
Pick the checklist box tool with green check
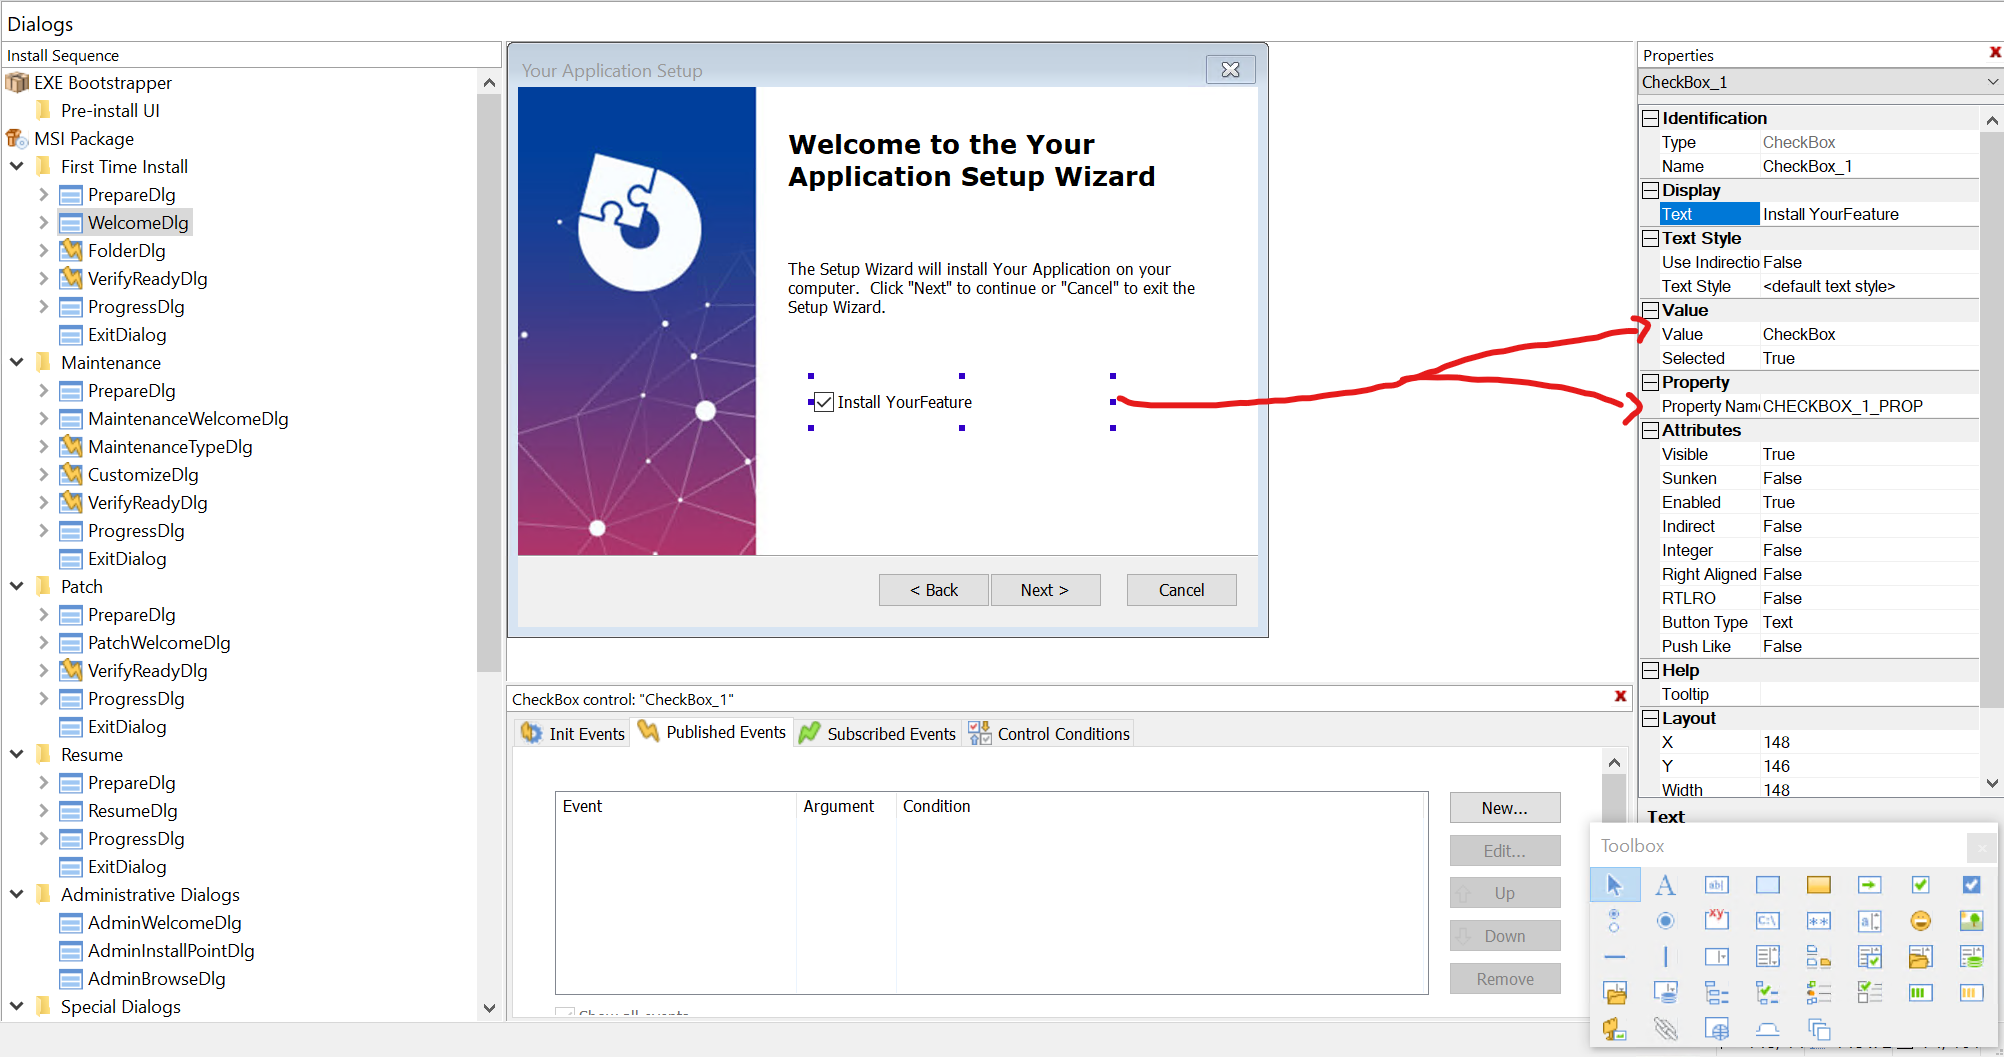(x=1870, y=957)
